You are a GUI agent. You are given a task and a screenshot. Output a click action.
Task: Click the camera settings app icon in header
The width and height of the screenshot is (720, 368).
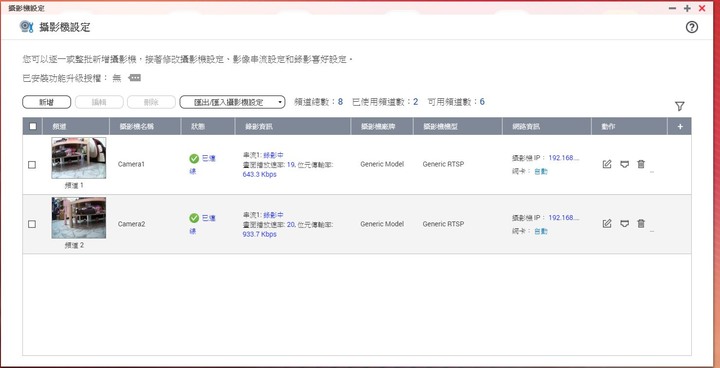[x=27, y=27]
